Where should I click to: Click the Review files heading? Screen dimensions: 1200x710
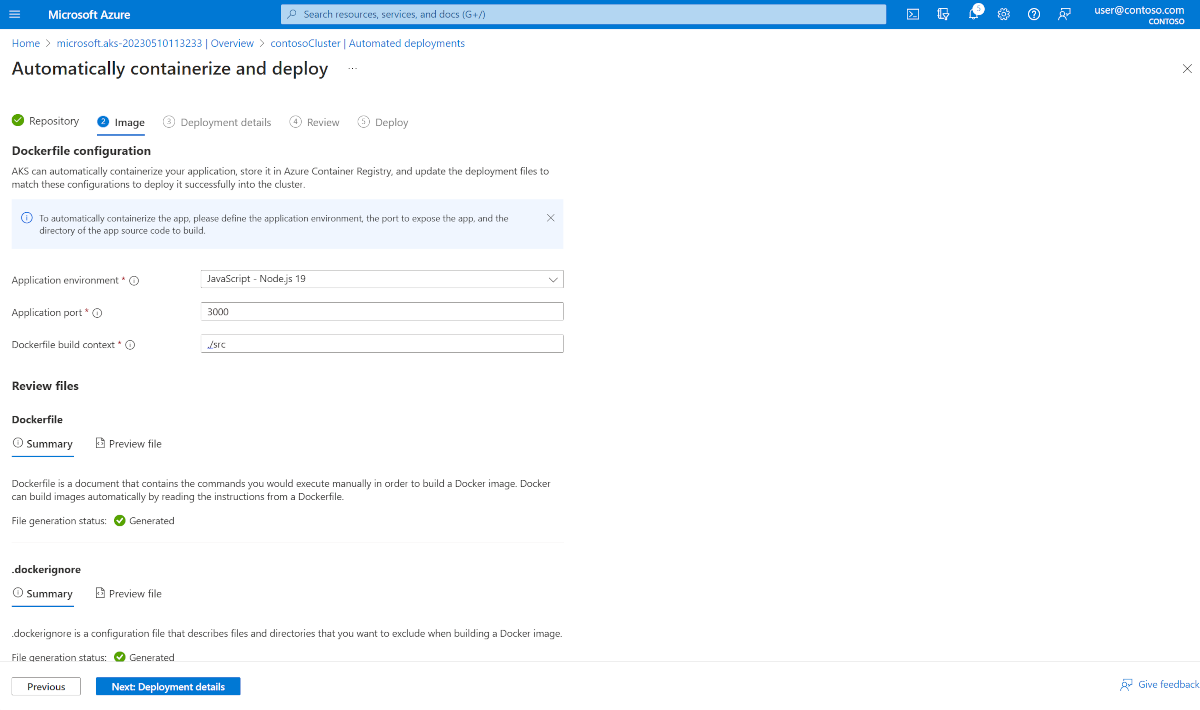pyautogui.click(x=45, y=386)
